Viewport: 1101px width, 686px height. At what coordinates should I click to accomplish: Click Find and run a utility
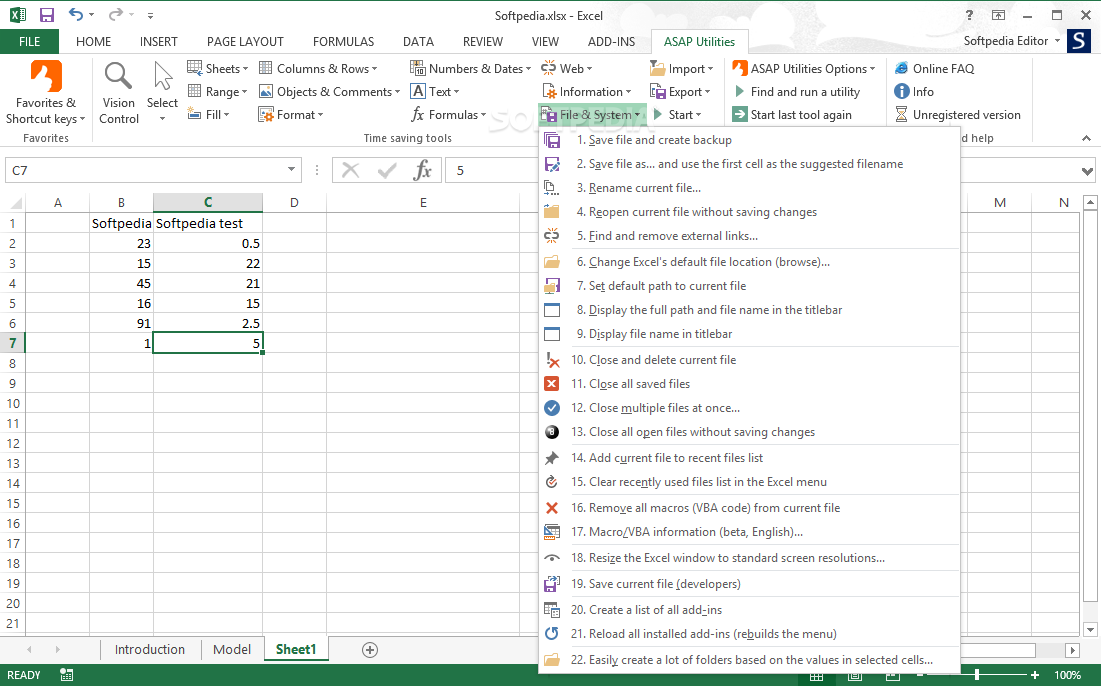[796, 91]
